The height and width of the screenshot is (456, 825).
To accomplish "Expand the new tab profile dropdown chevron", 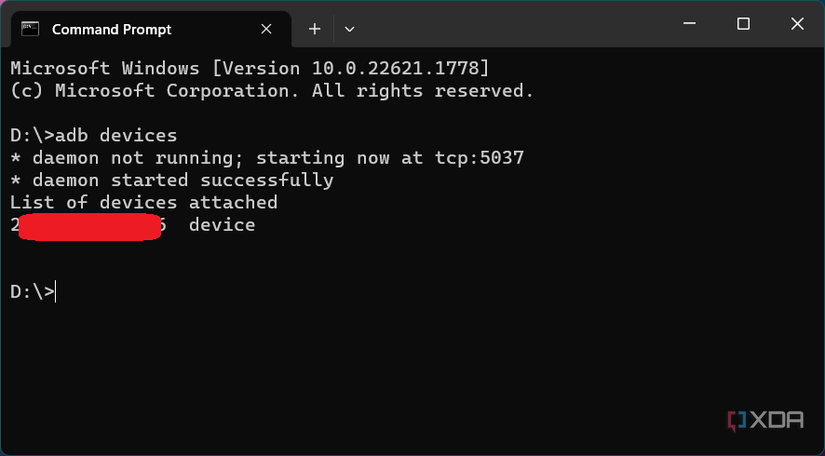I will point(349,29).
